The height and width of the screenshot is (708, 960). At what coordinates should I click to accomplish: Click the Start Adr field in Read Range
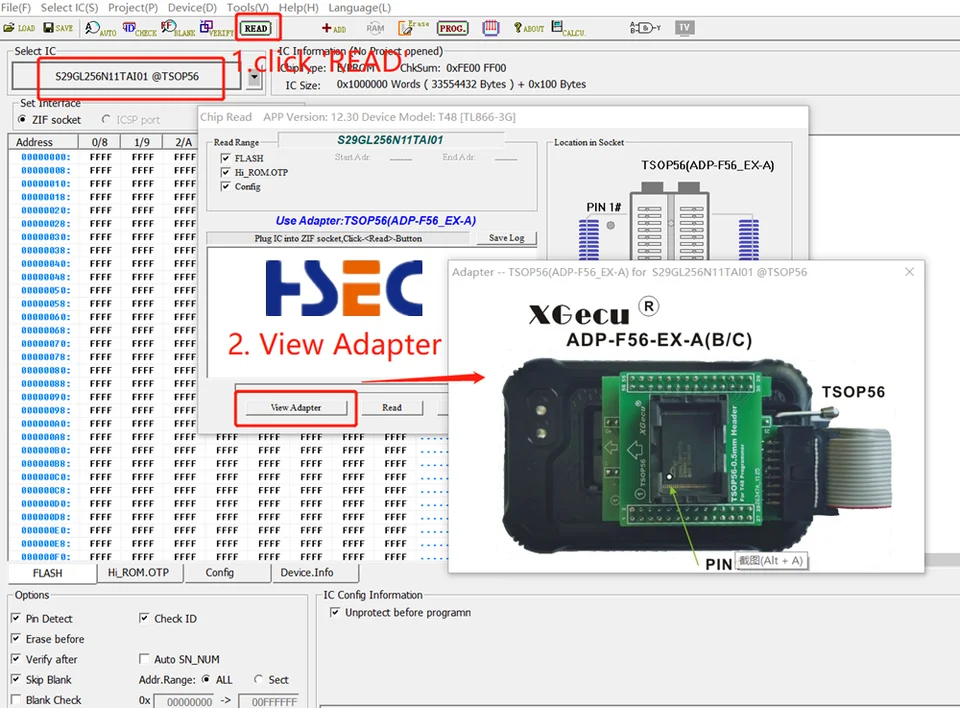pos(400,158)
